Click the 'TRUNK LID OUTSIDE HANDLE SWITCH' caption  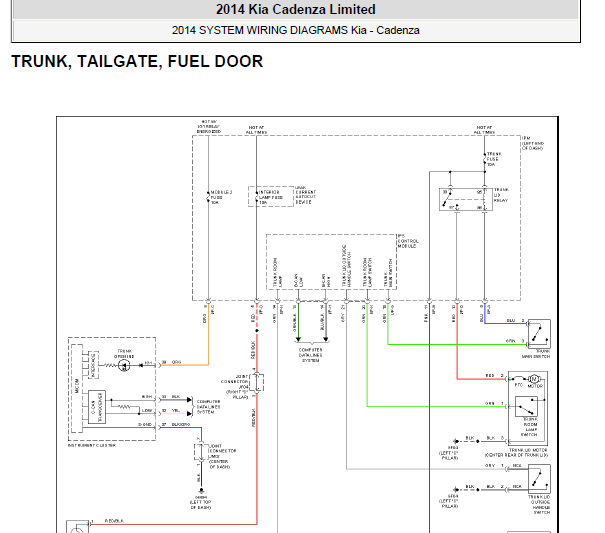click(x=539, y=504)
